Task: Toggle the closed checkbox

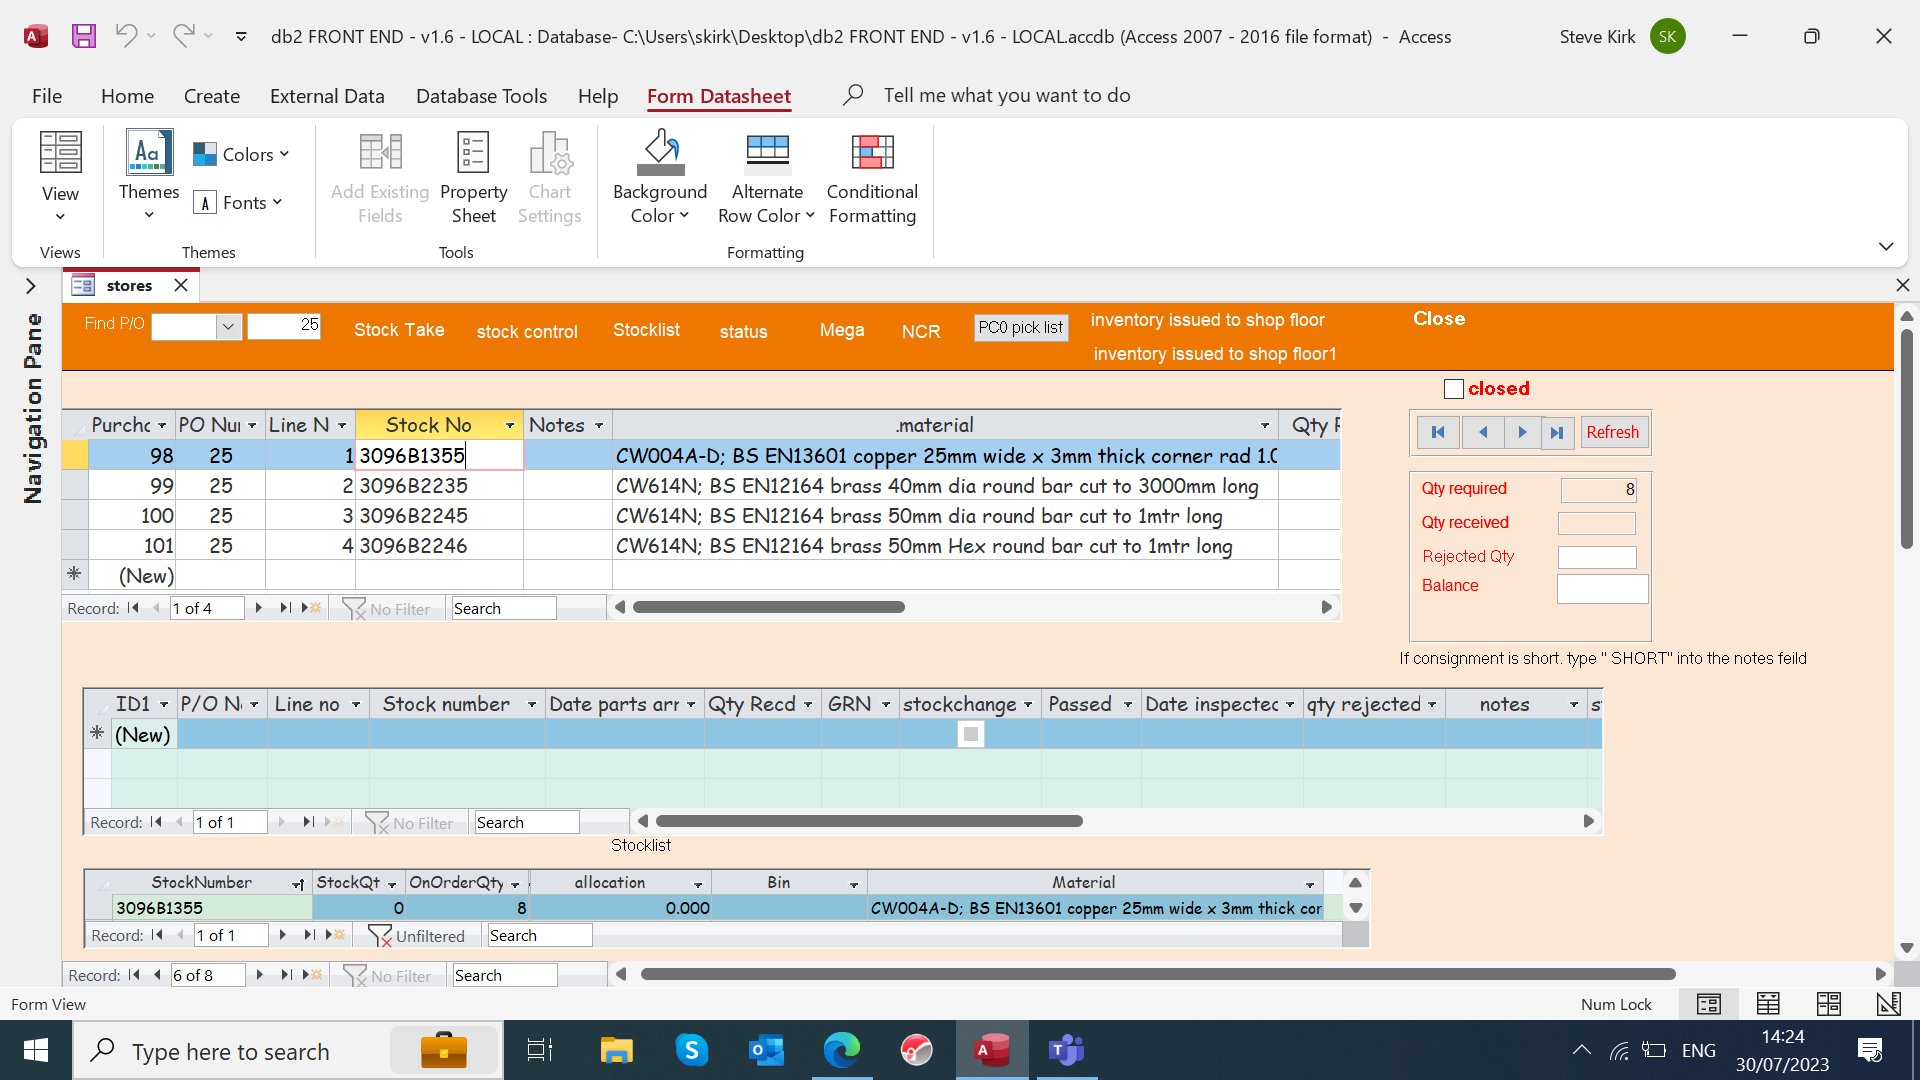Action: coord(1454,389)
